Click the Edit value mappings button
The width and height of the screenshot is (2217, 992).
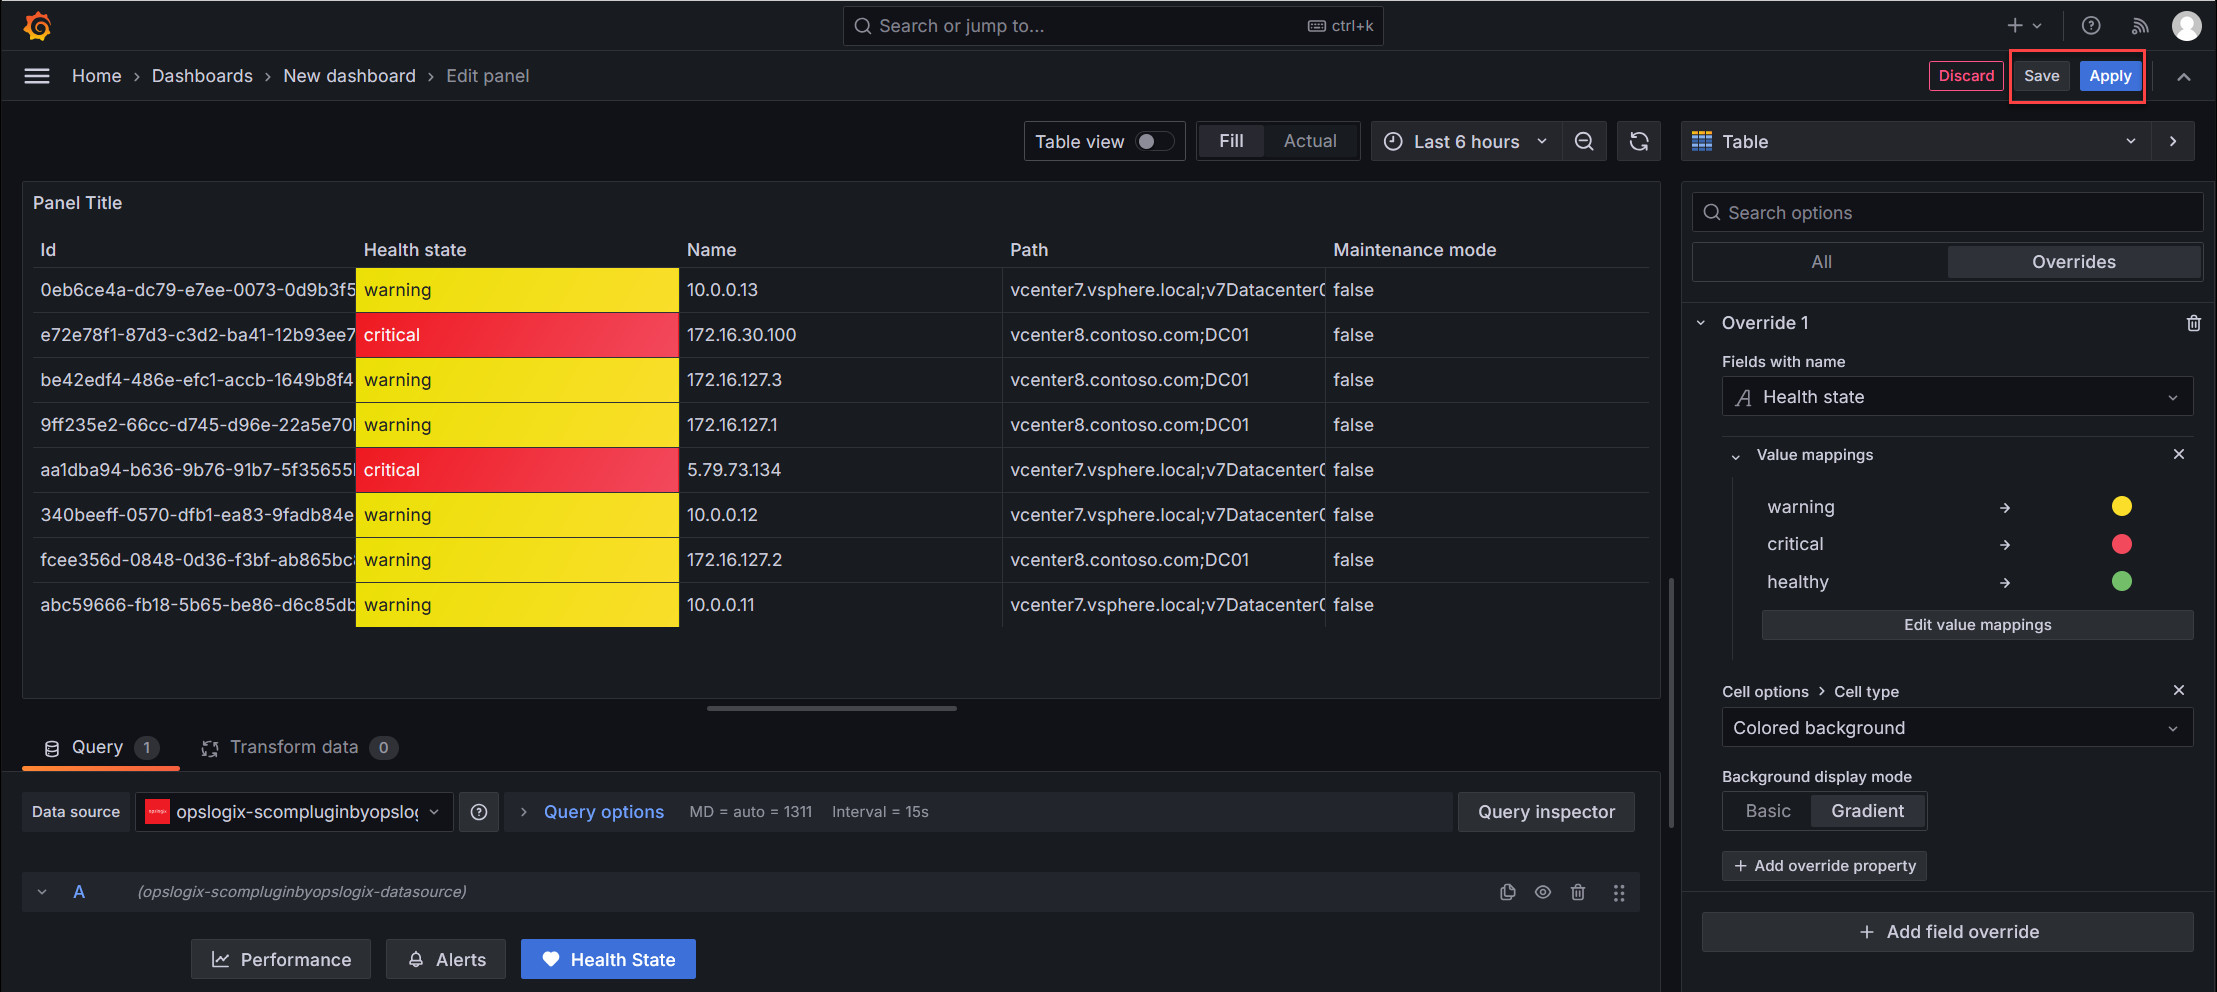coord(1976,625)
